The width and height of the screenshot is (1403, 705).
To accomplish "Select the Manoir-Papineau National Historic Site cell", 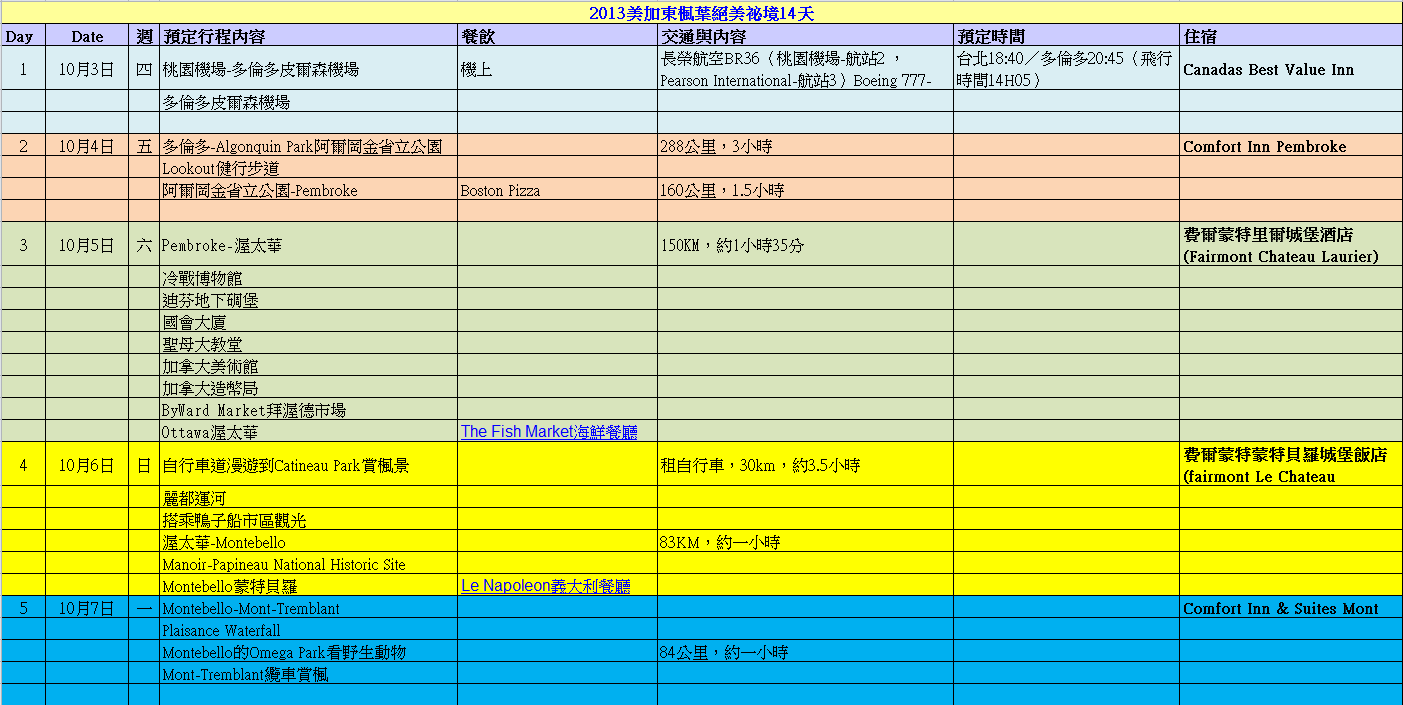I will (x=284, y=565).
